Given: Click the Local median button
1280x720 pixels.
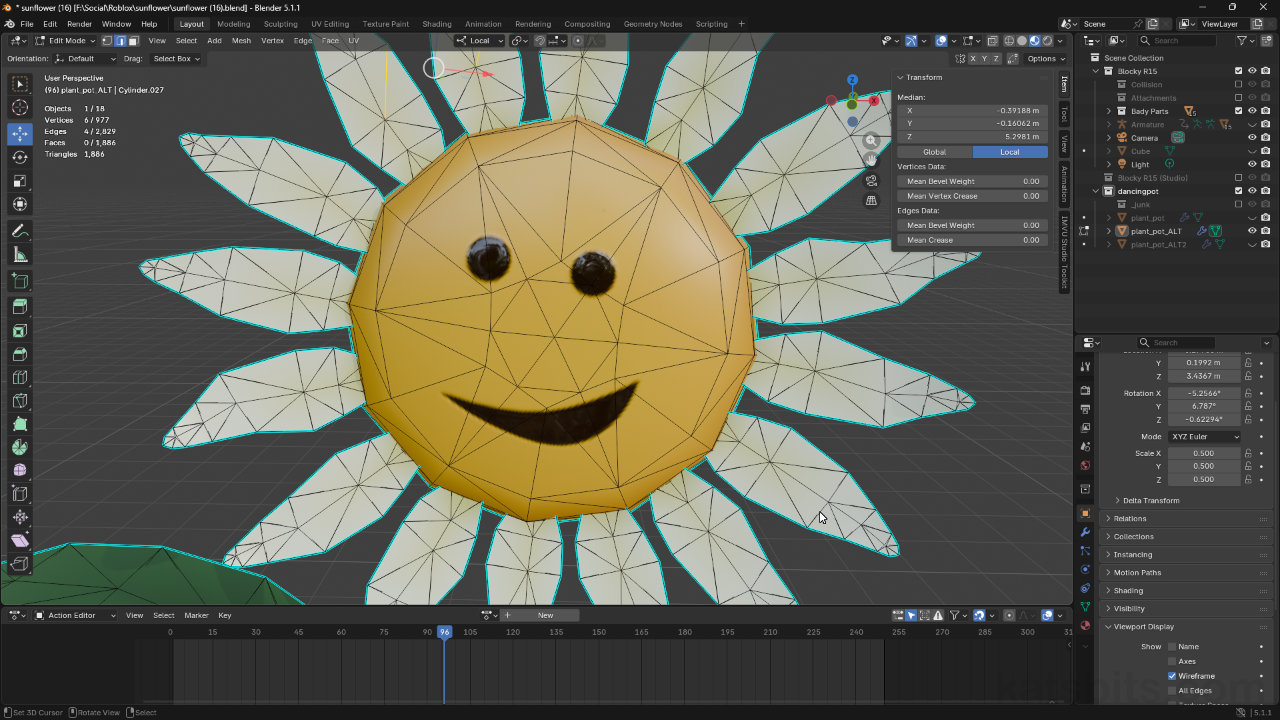Looking at the screenshot, I should [1010, 152].
